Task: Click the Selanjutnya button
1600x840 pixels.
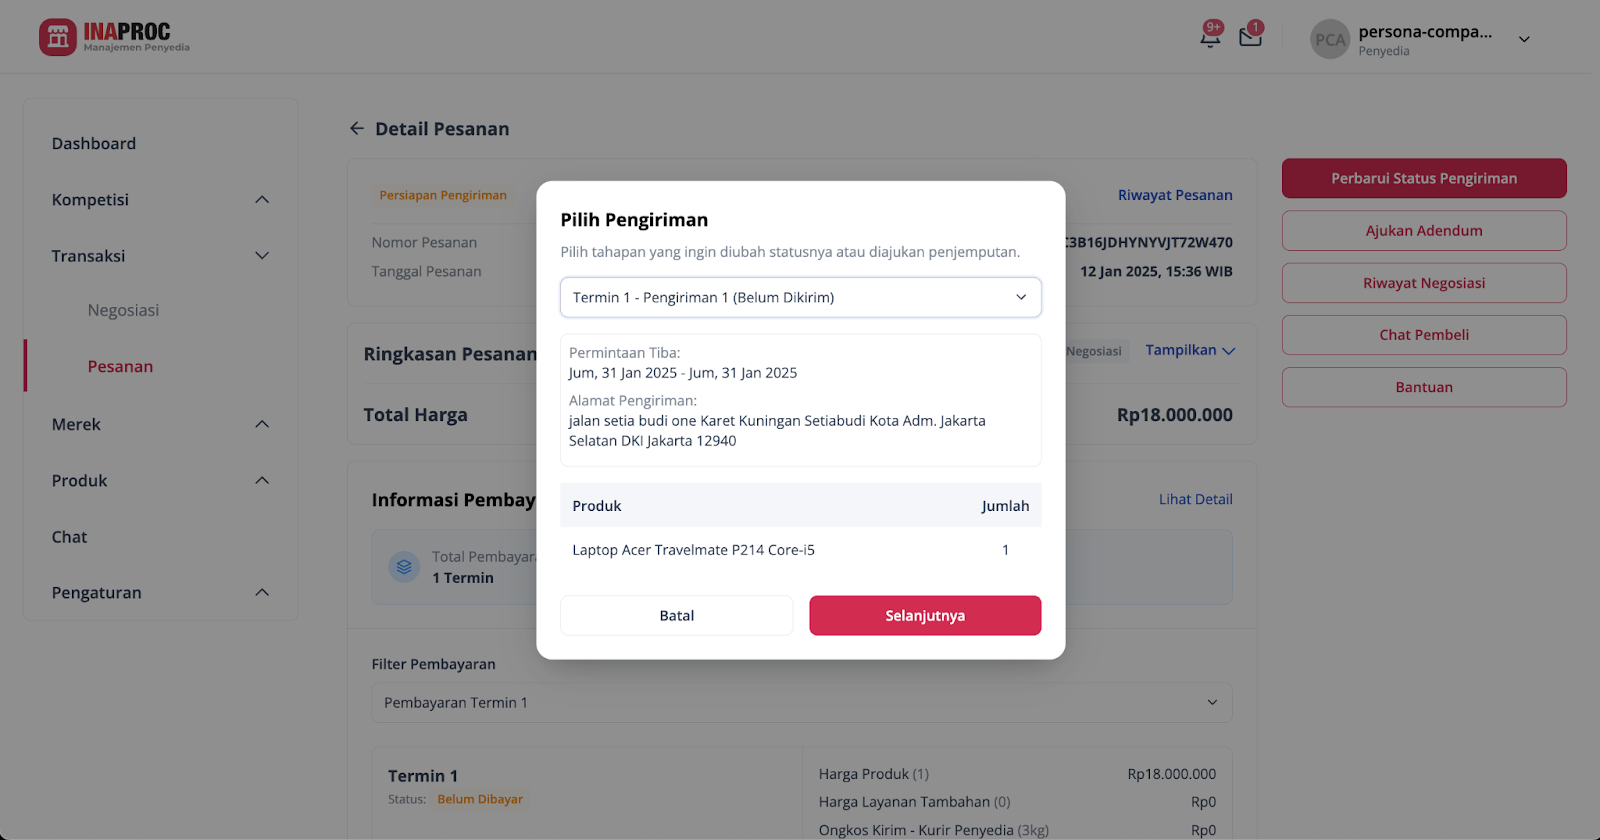Action: pos(925,615)
